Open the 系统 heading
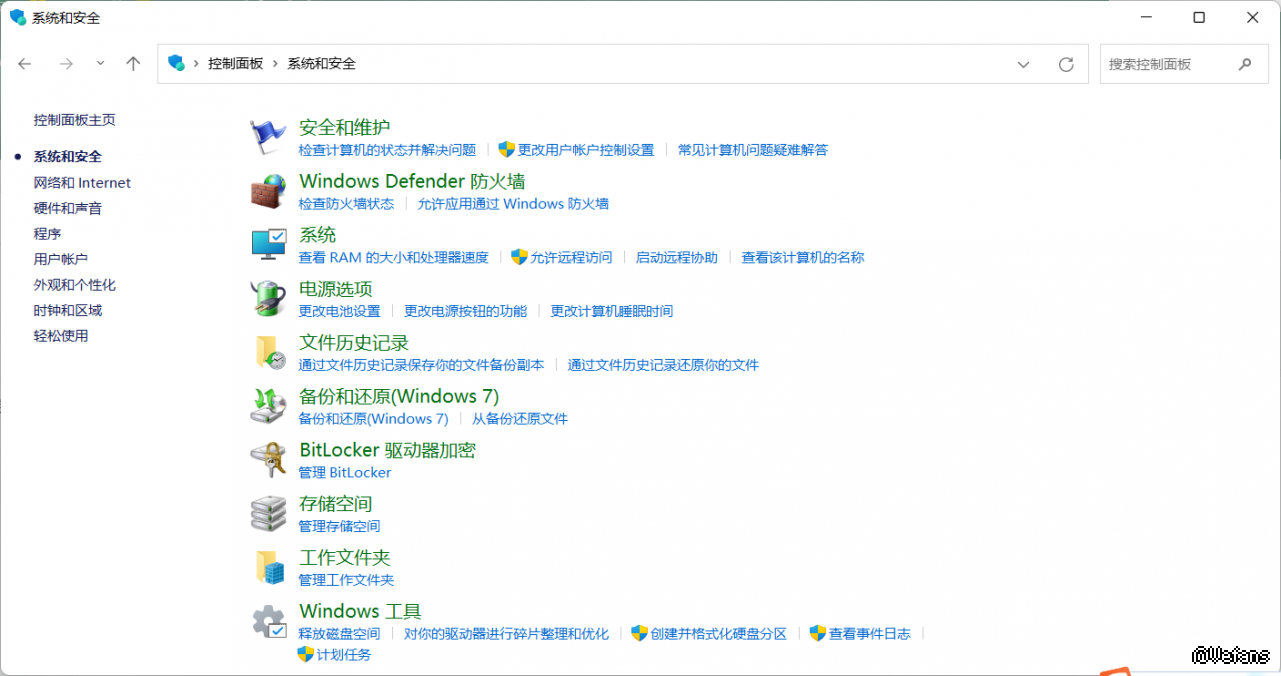 317,235
